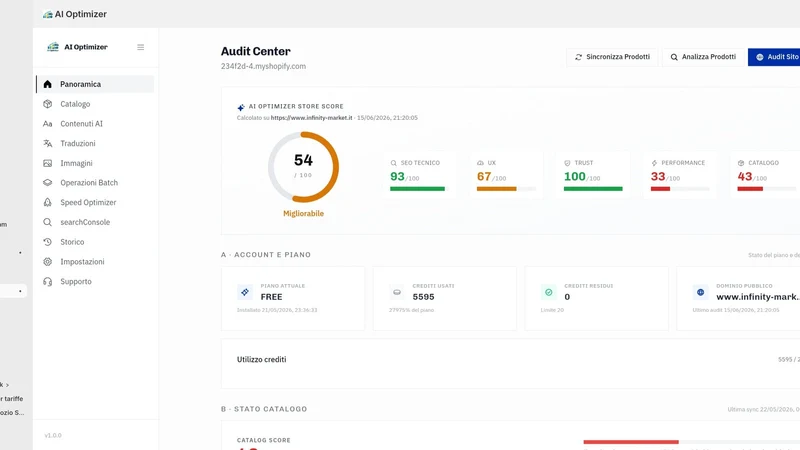Image resolution: width=800 pixels, height=450 pixels.
Task: Click the A - Account e Piano heading
Action: tap(266, 255)
